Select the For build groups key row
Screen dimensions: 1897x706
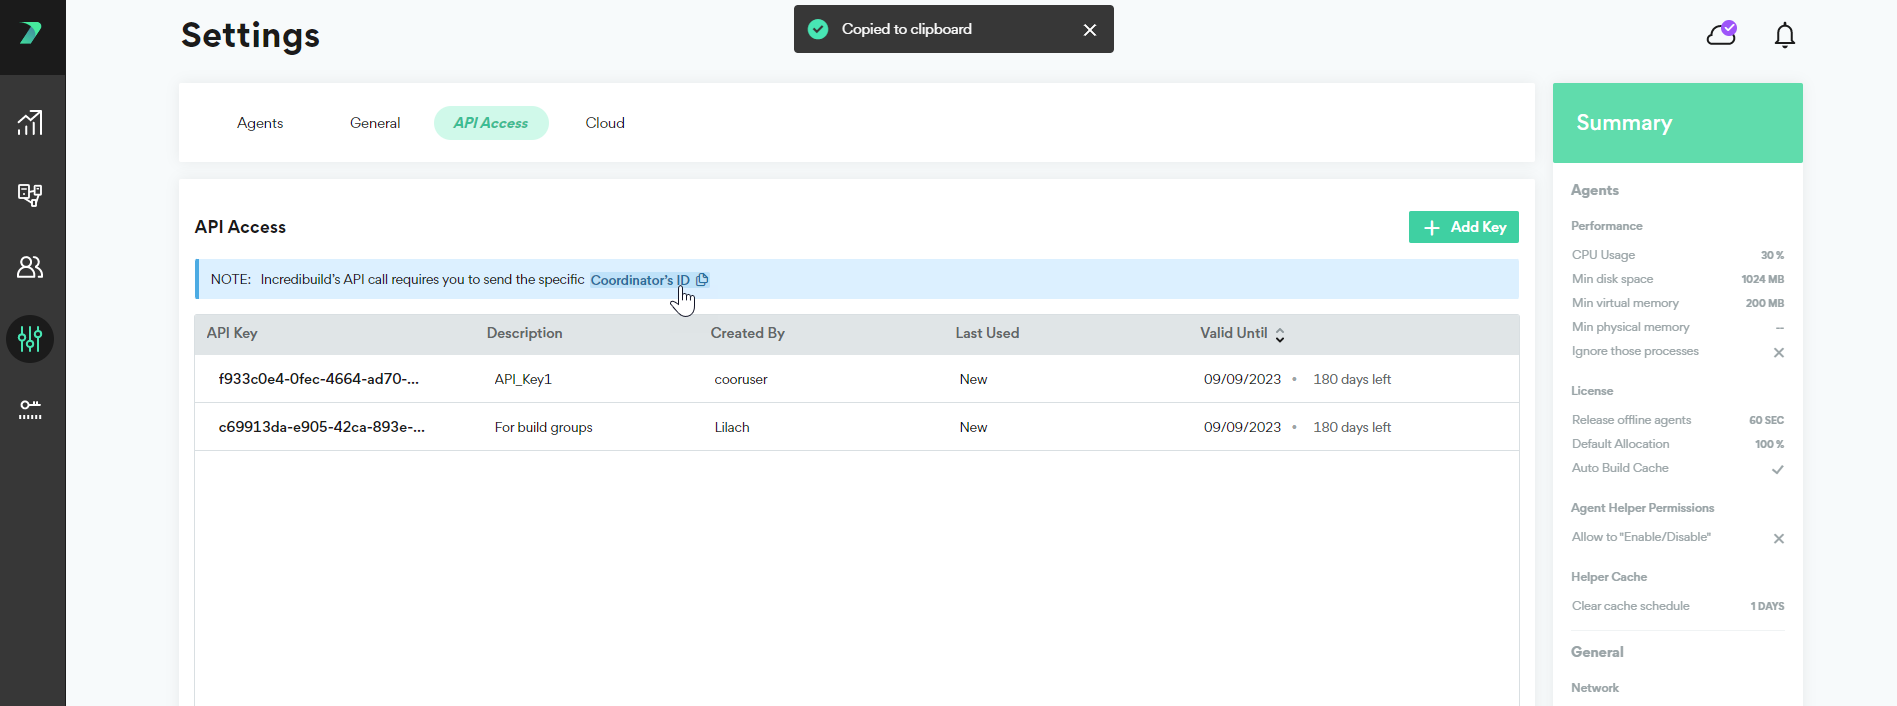point(856,427)
